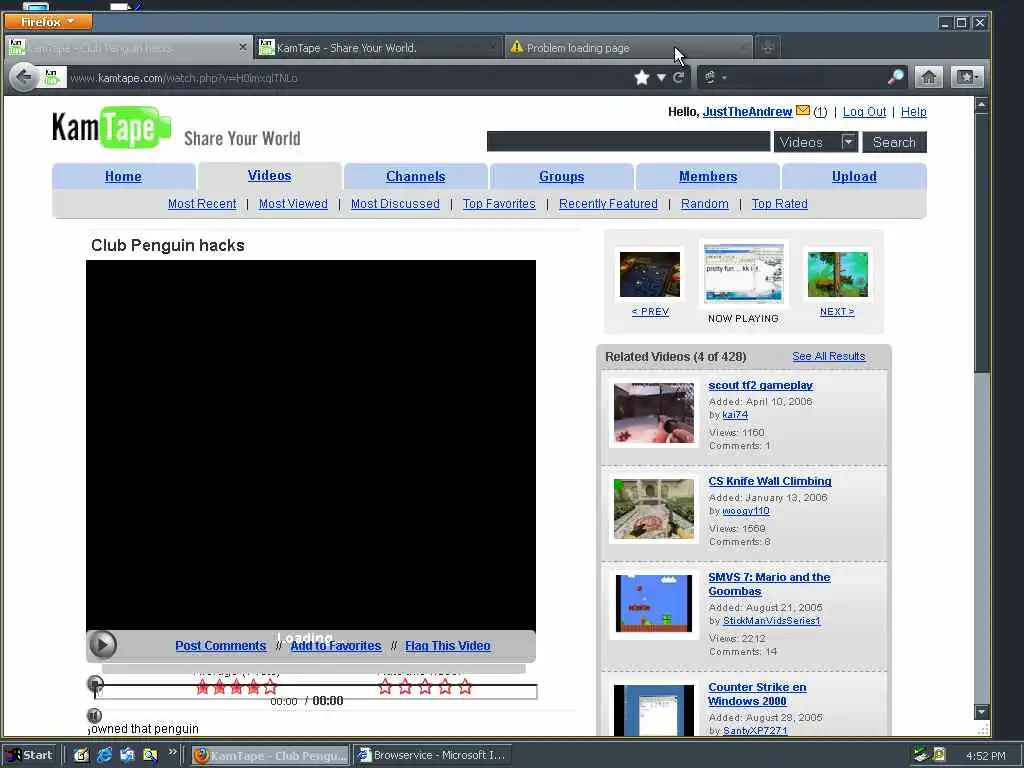1024x768 pixels.
Task: Open a new tab with plus button
Action: click(767, 48)
